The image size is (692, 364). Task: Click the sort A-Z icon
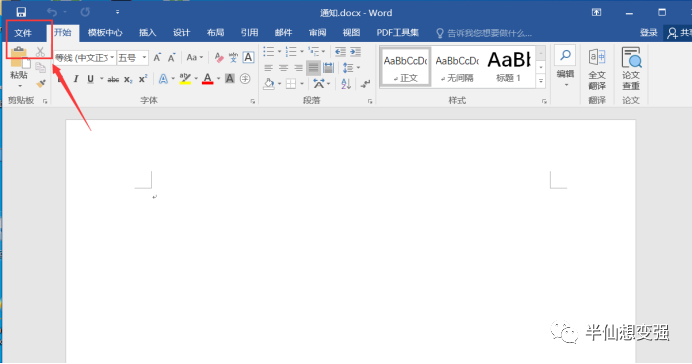click(346, 83)
